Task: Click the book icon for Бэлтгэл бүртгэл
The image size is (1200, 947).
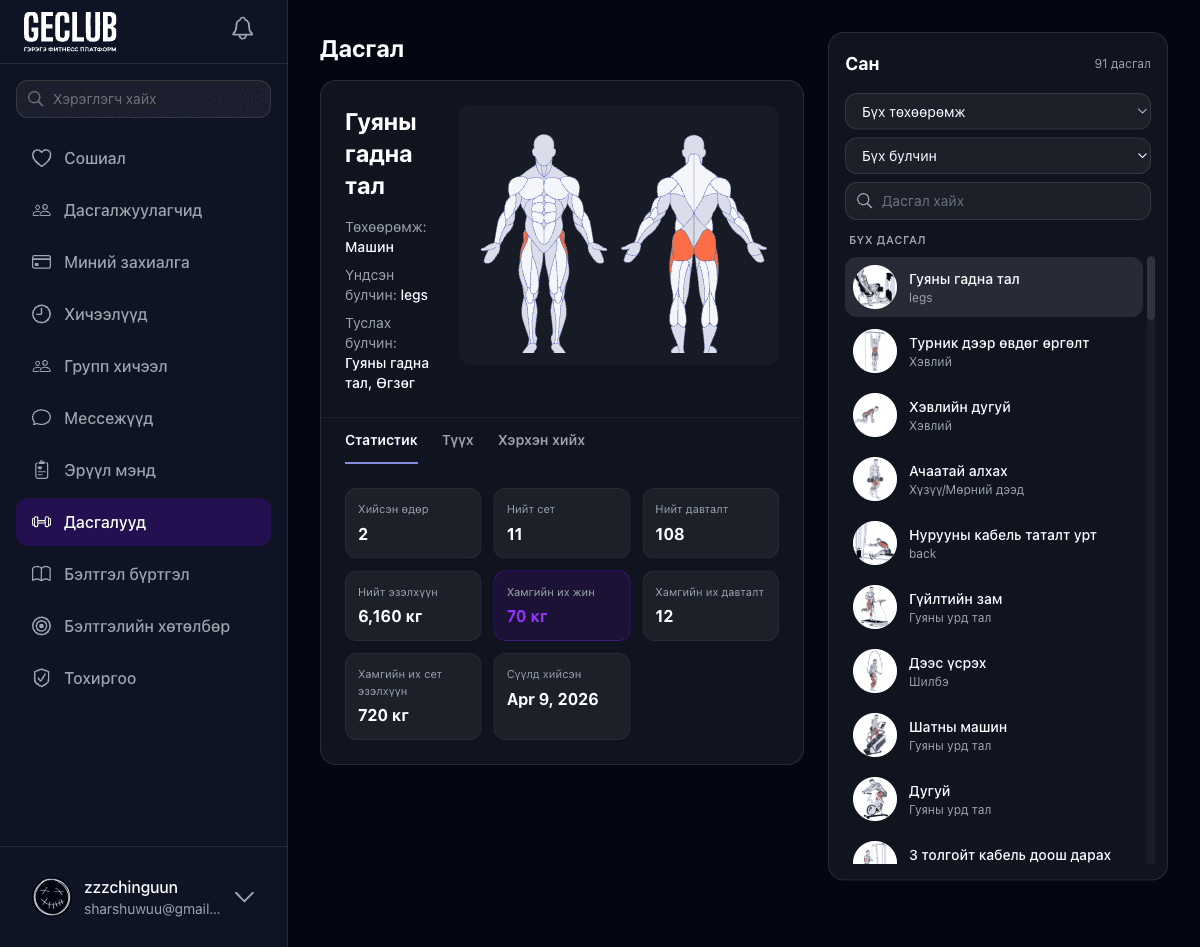Action: 41,574
